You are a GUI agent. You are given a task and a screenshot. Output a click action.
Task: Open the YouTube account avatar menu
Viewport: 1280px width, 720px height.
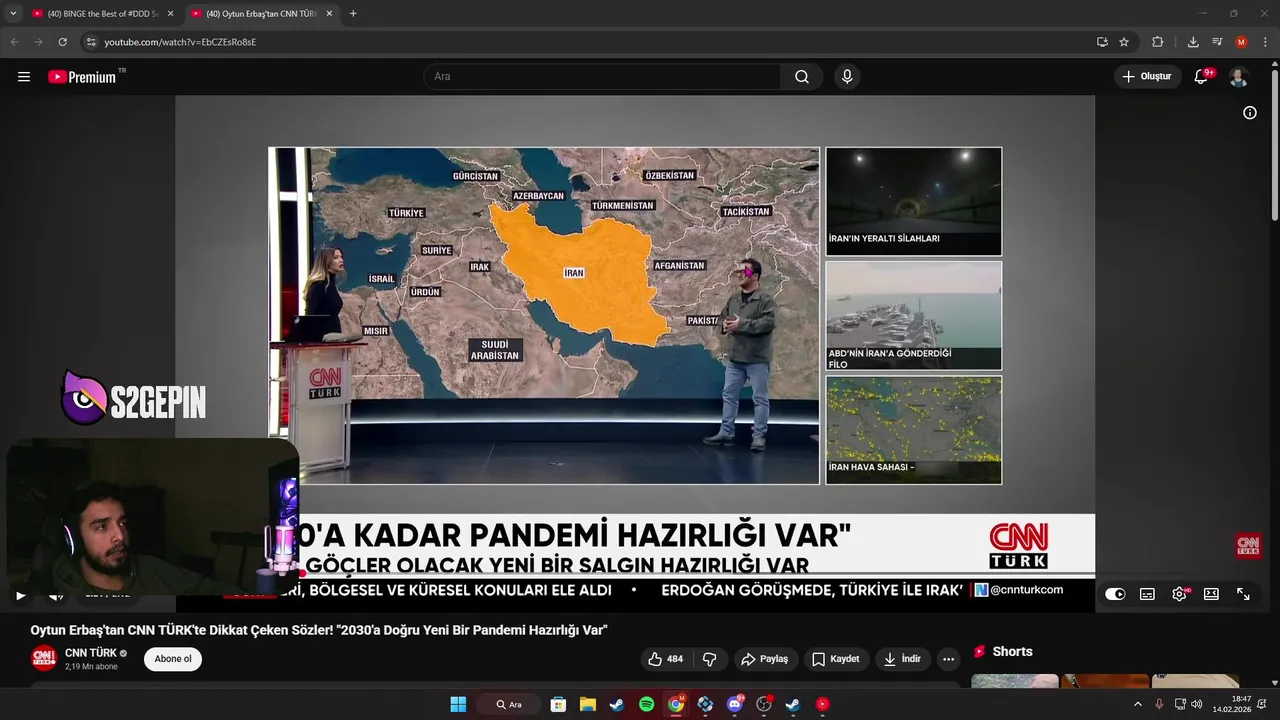click(1239, 77)
